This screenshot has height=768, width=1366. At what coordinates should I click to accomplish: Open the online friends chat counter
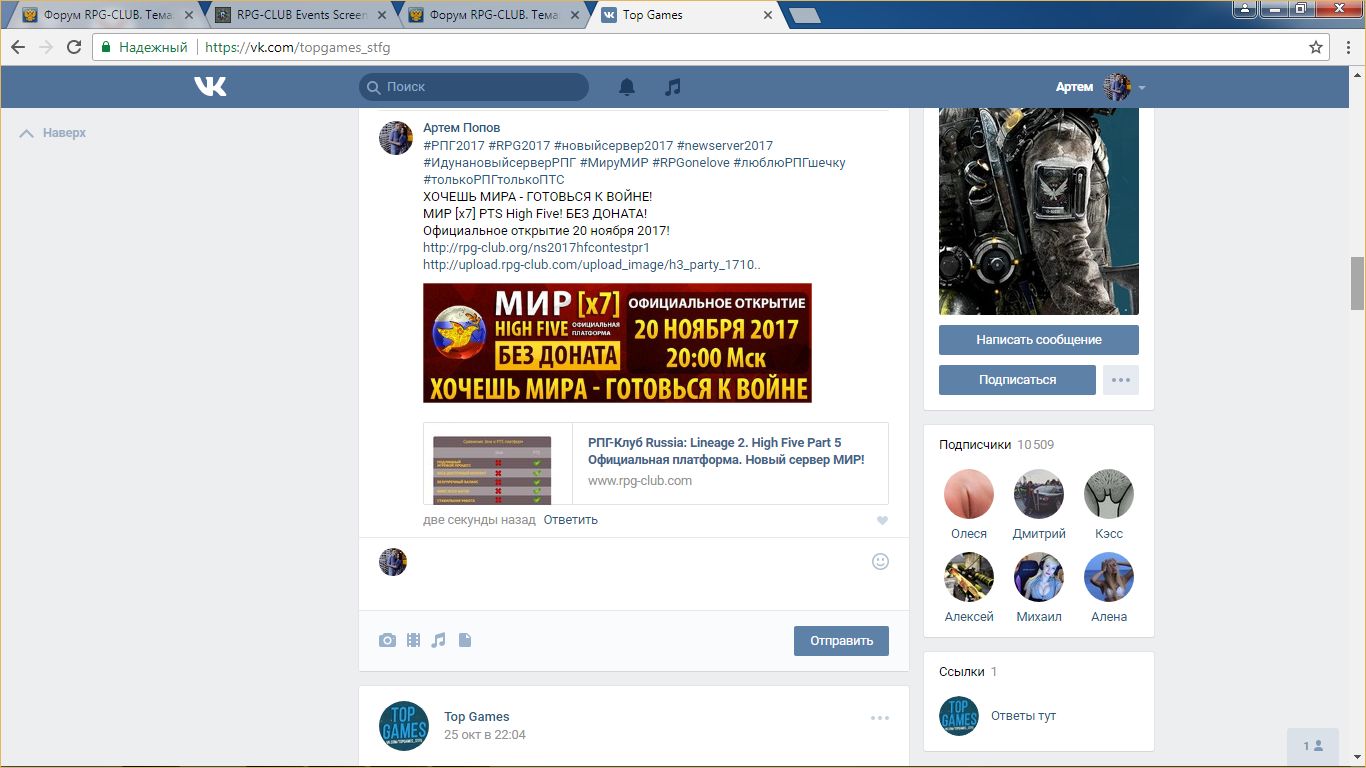(x=1313, y=746)
